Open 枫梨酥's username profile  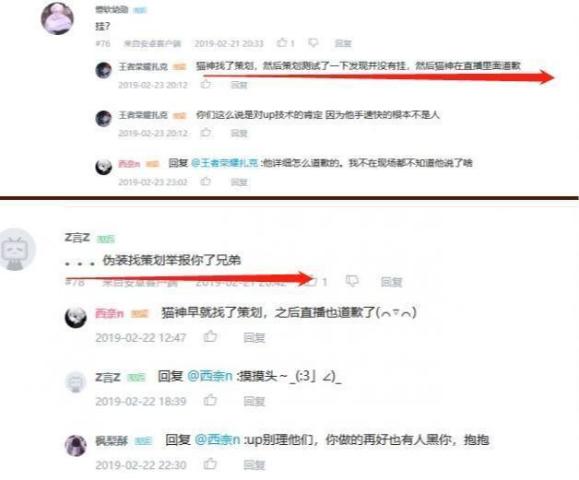tap(112, 440)
